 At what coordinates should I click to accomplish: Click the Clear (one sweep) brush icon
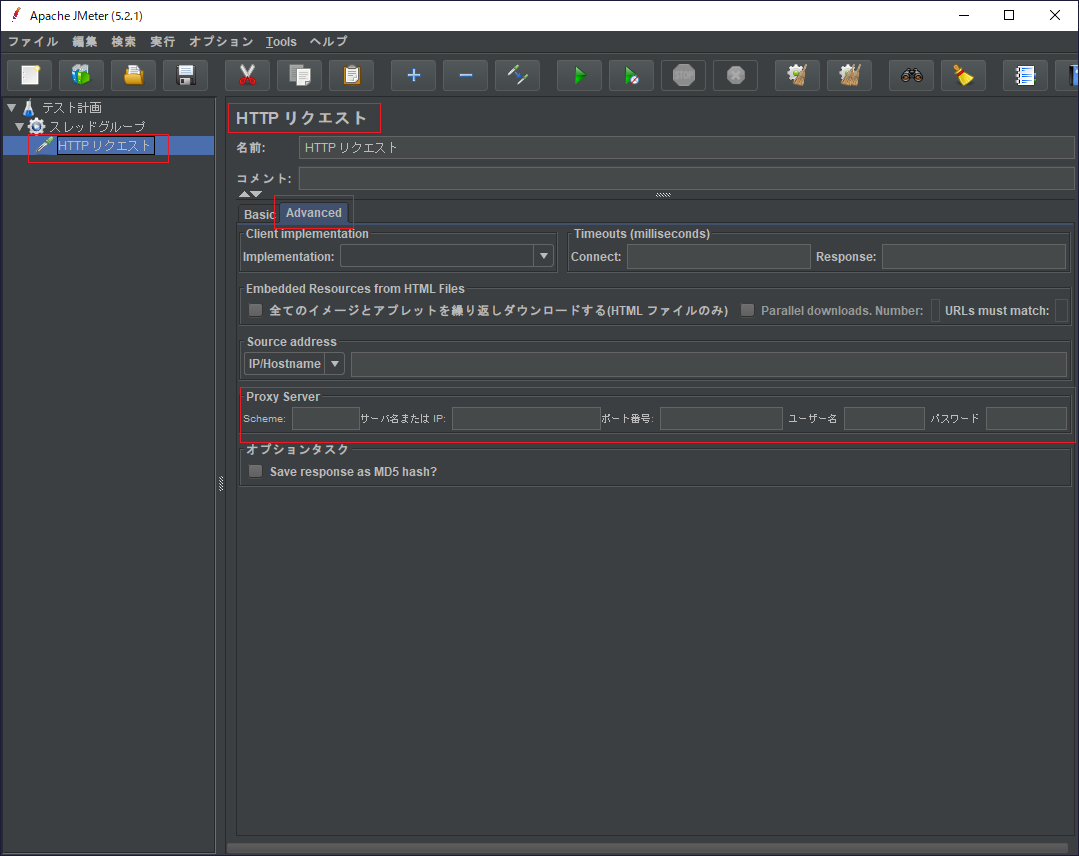(797, 74)
